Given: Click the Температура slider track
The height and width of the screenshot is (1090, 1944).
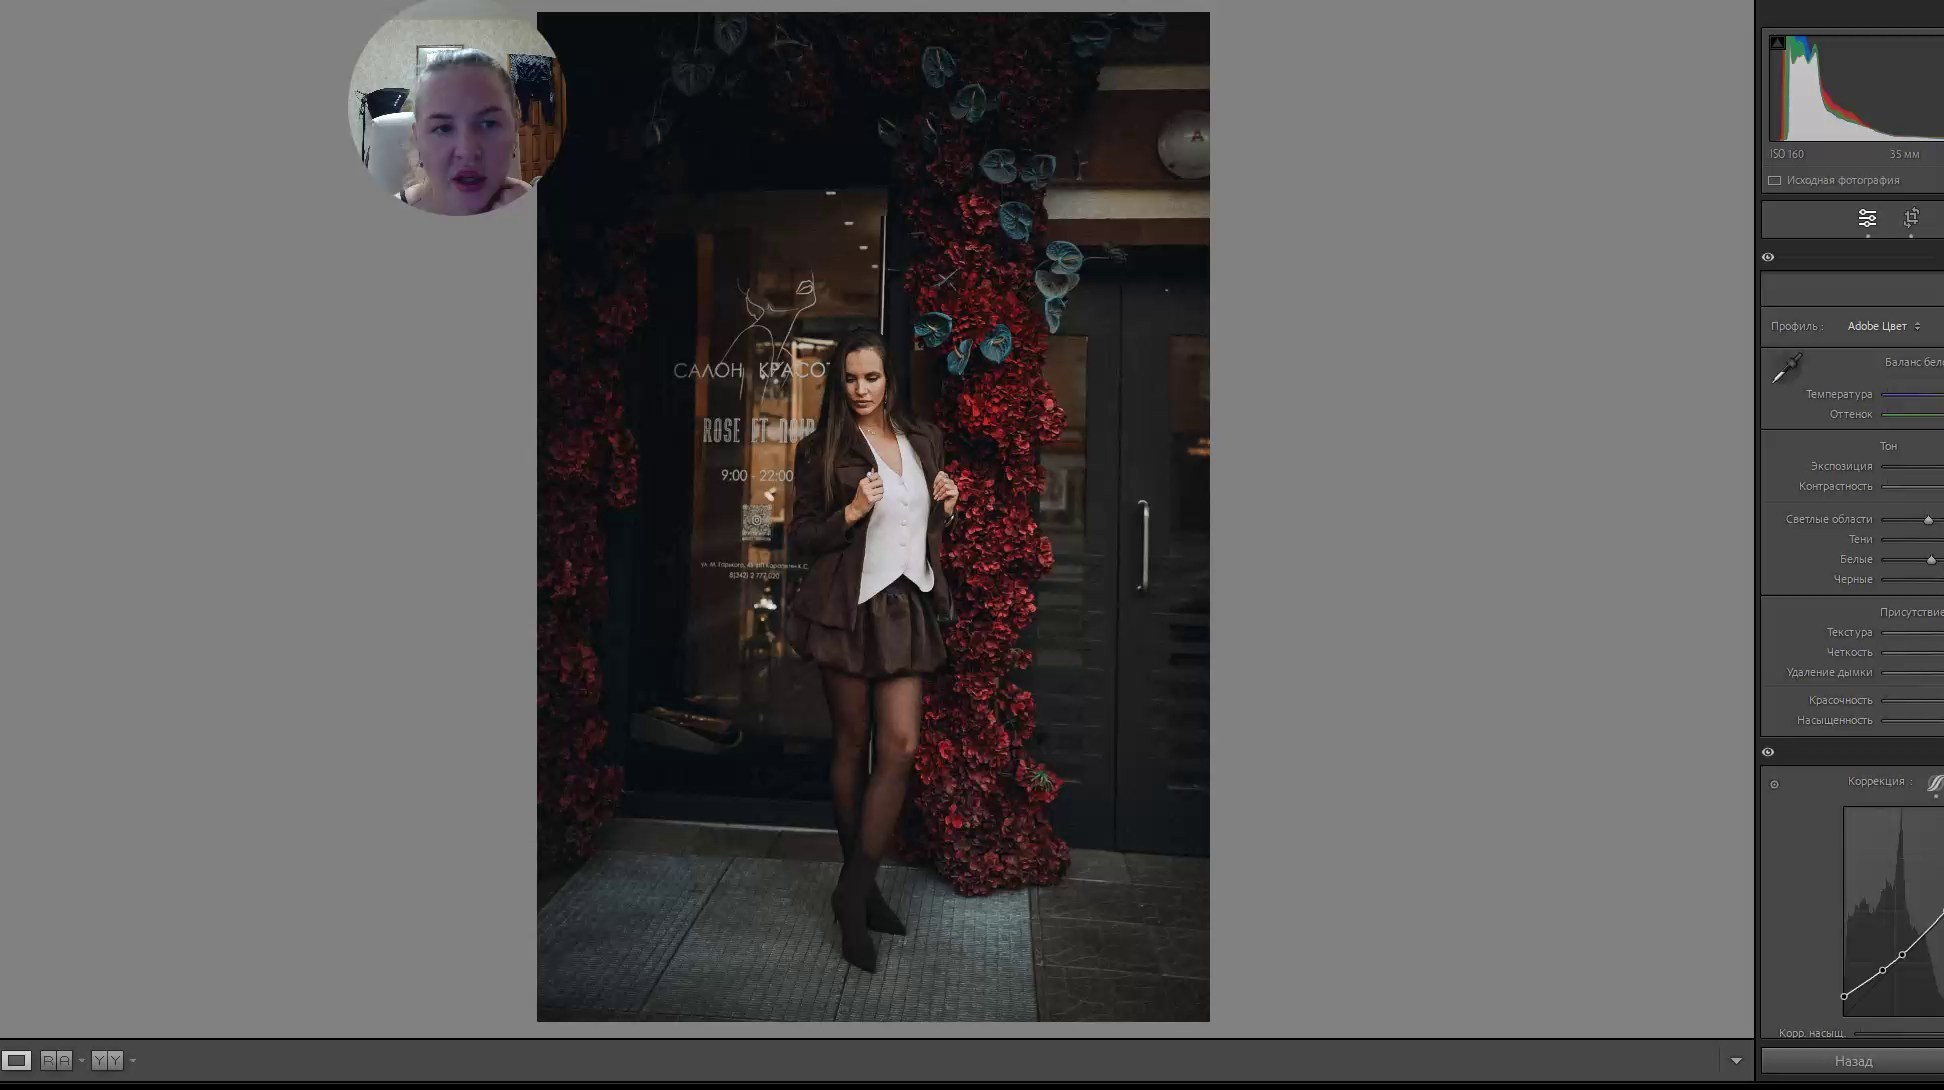Looking at the screenshot, I should point(1912,395).
